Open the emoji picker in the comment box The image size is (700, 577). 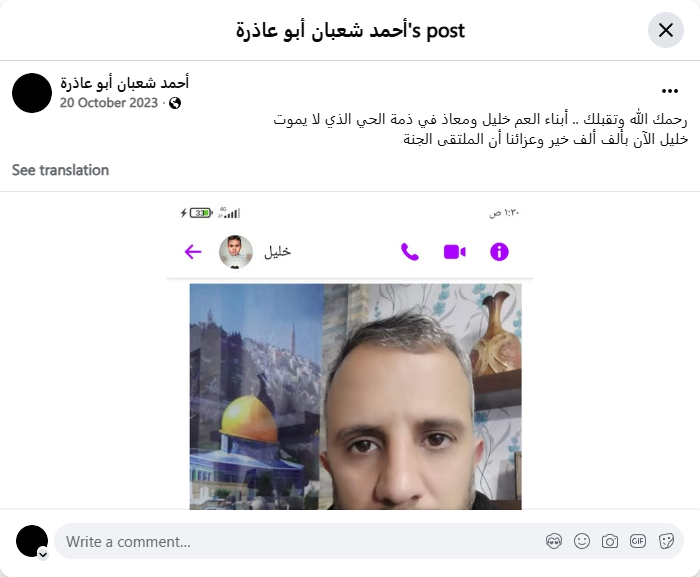click(x=582, y=541)
